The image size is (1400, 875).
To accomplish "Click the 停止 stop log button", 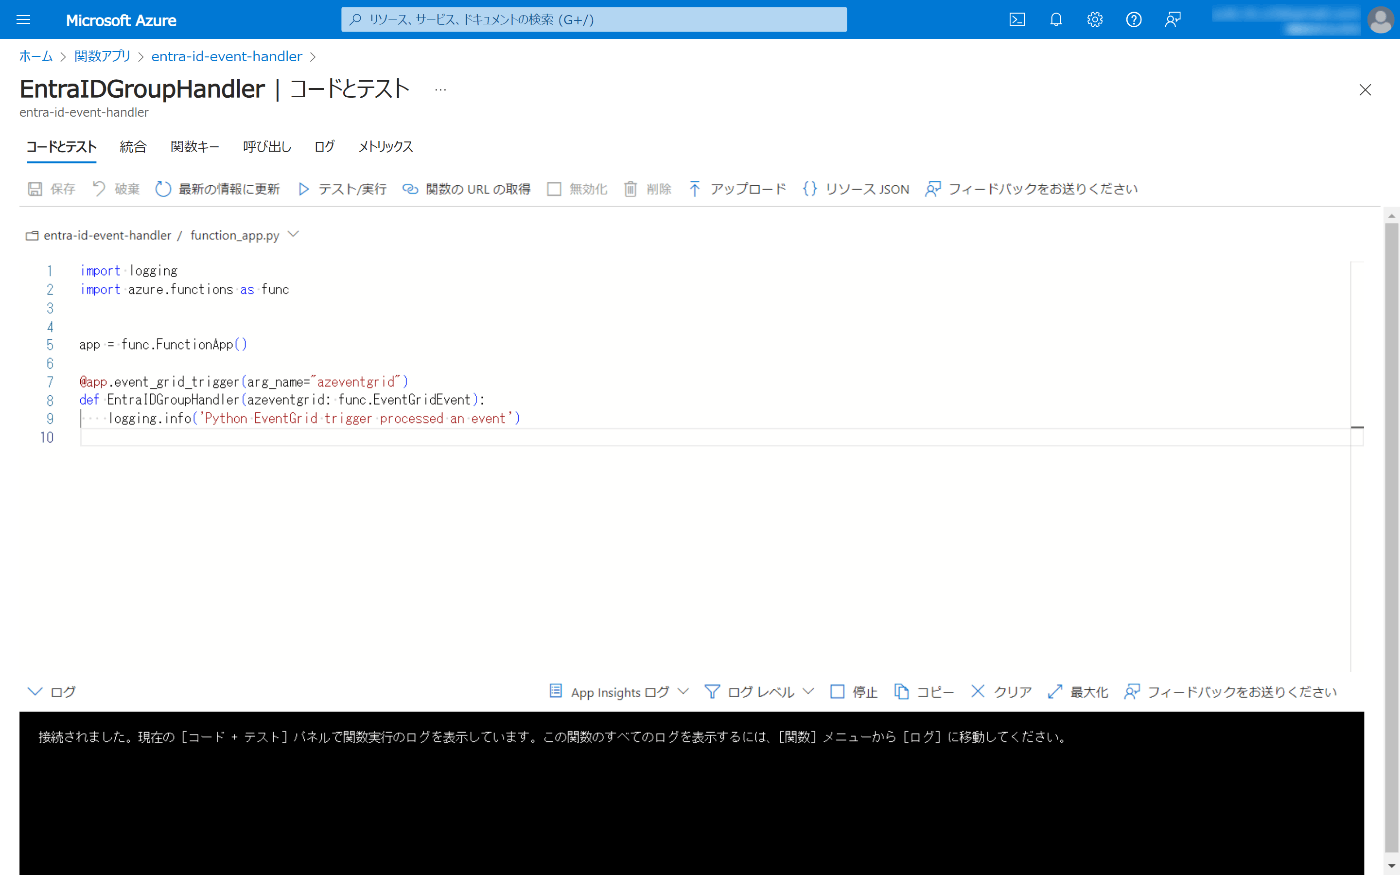I will tap(854, 692).
